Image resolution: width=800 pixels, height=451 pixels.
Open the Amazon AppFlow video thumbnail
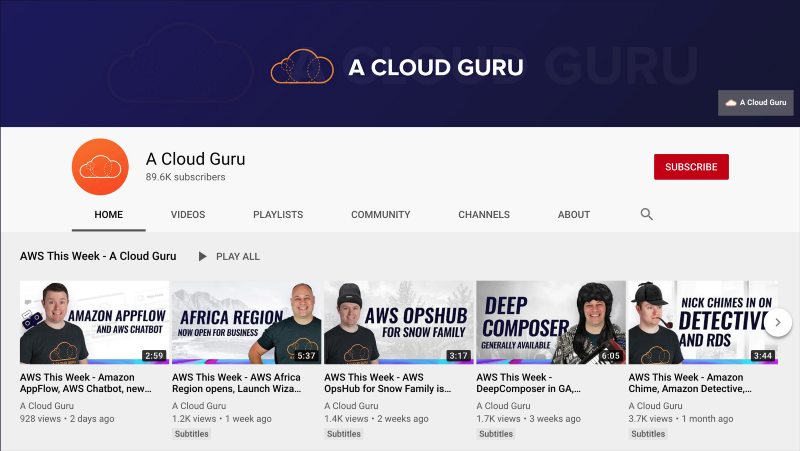94,322
